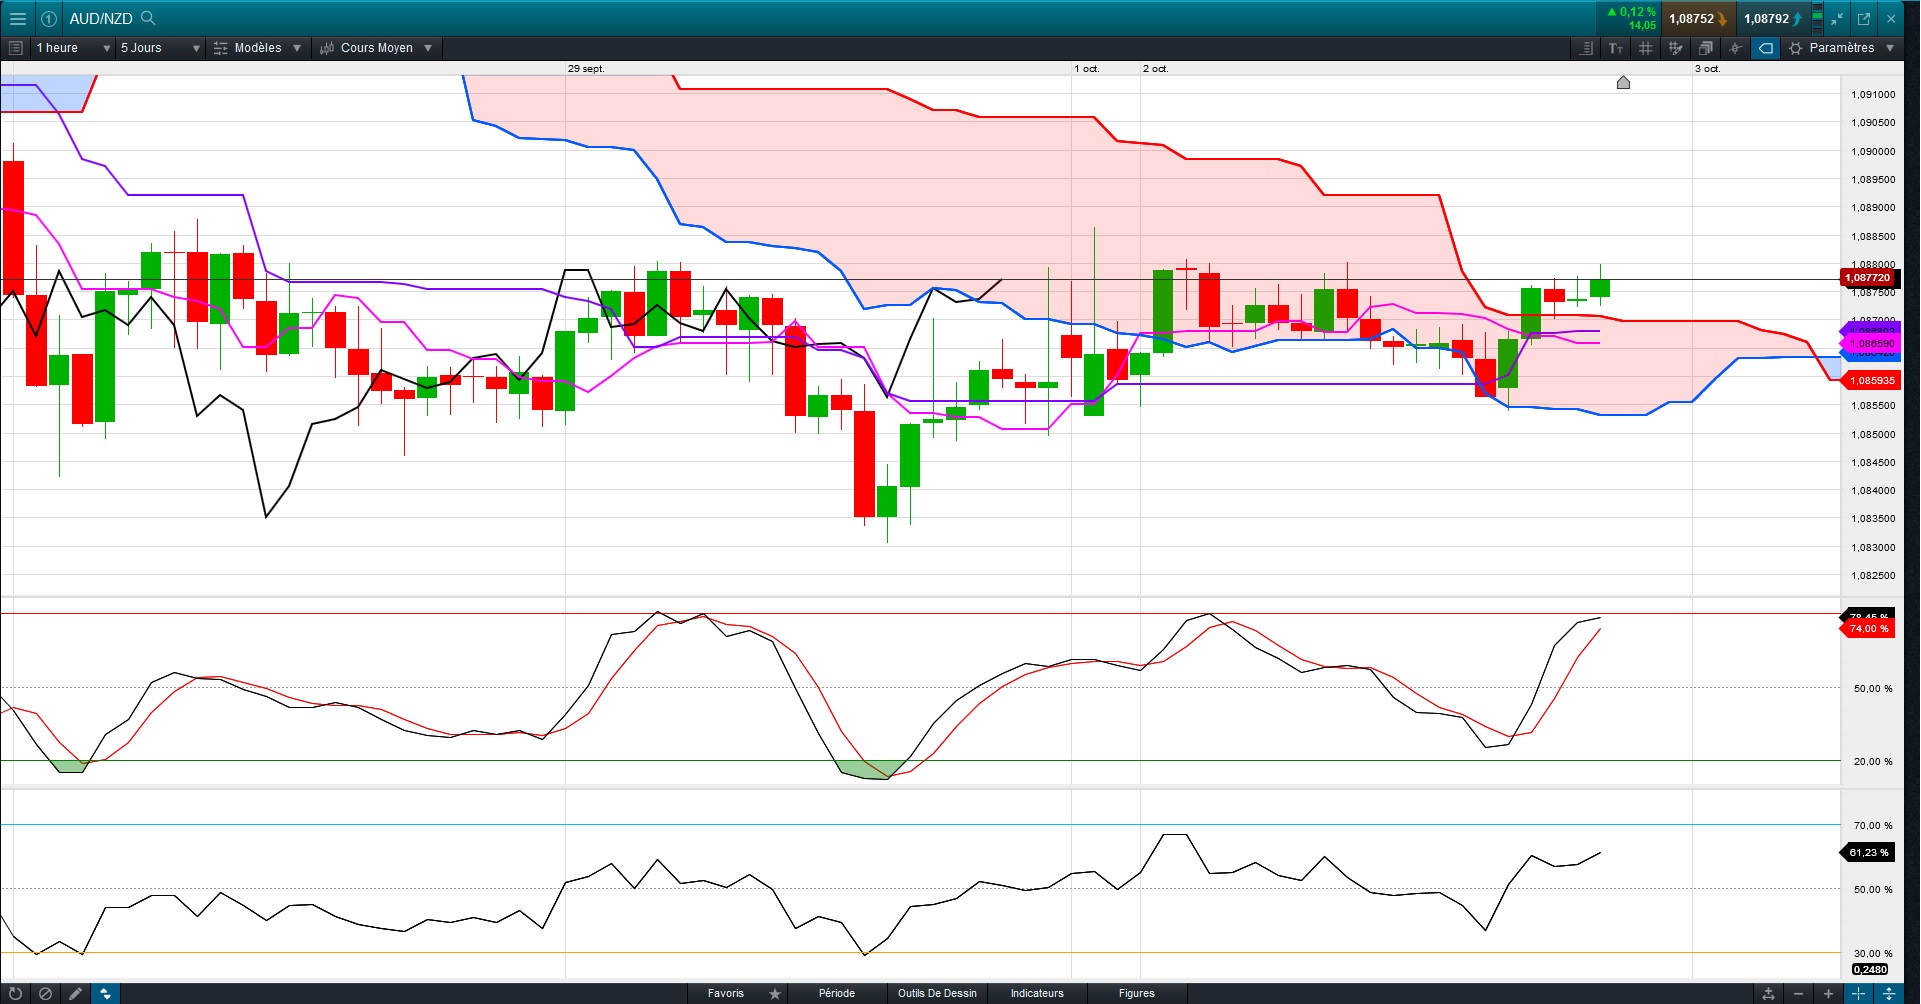Viewport: 1921px width, 1004px height.
Task: Click the 2 oct. date label
Action: tap(1155, 69)
